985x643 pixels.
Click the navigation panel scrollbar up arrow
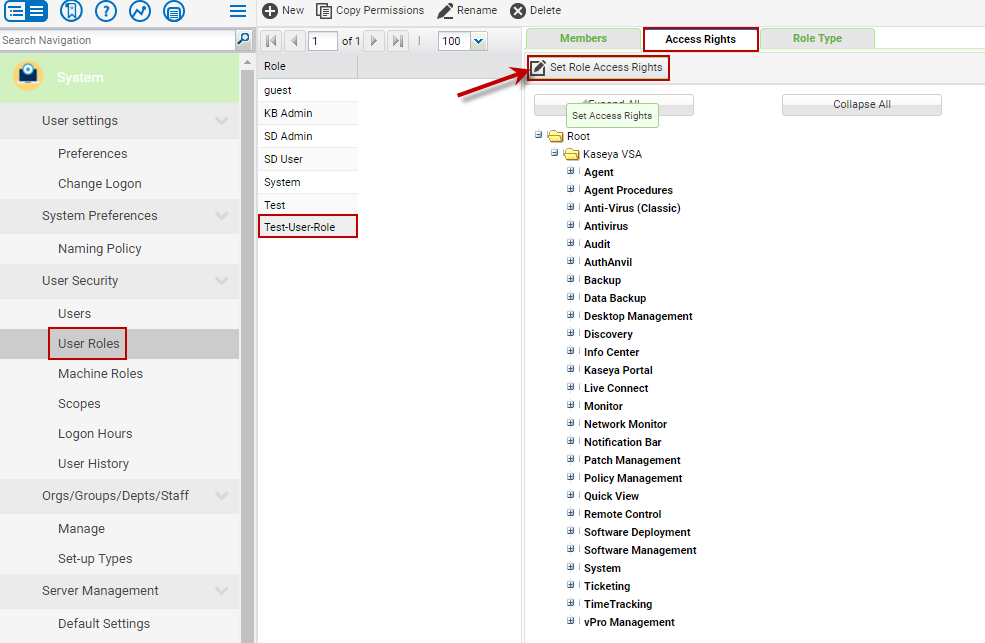coord(247,62)
